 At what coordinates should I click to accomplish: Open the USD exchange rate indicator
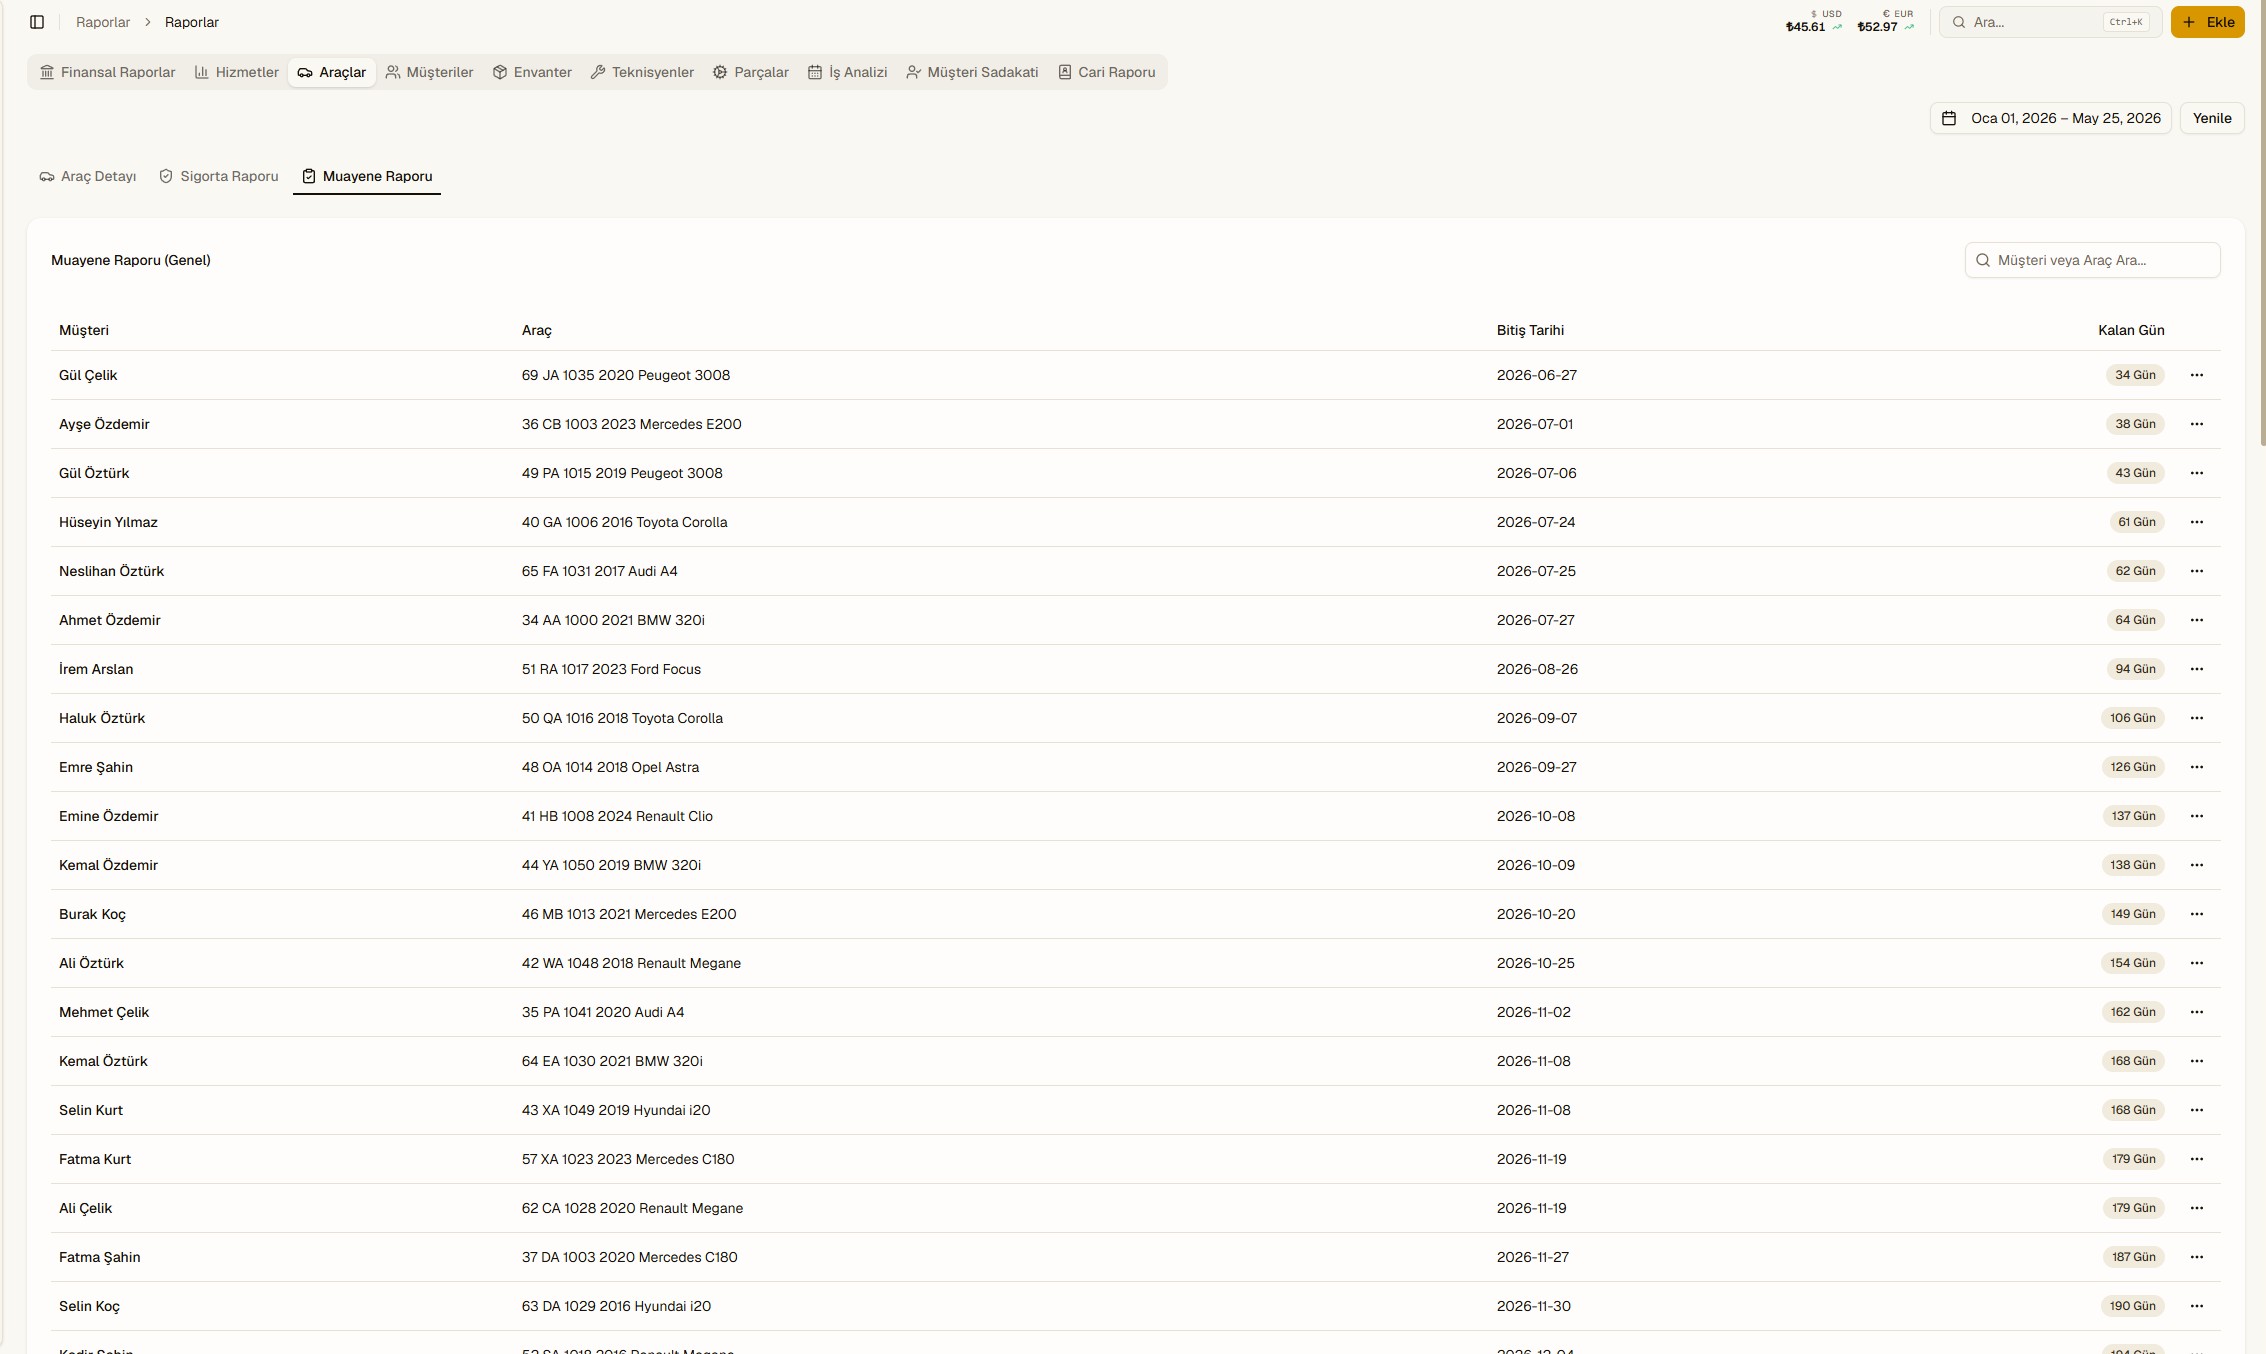click(1814, 22)
